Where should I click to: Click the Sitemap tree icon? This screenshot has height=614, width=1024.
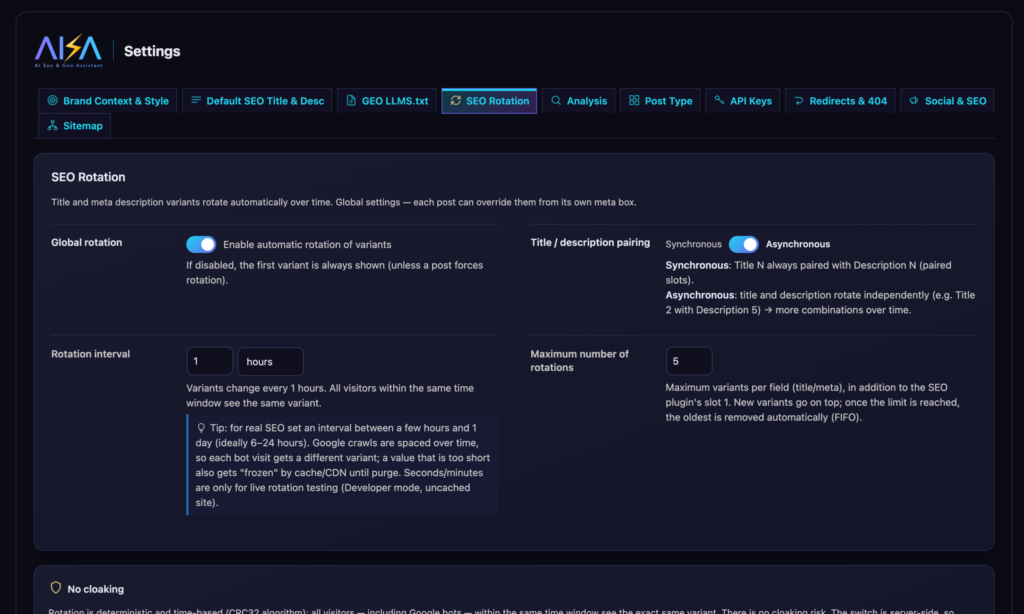pyautogui.click(x=52, y=125)
